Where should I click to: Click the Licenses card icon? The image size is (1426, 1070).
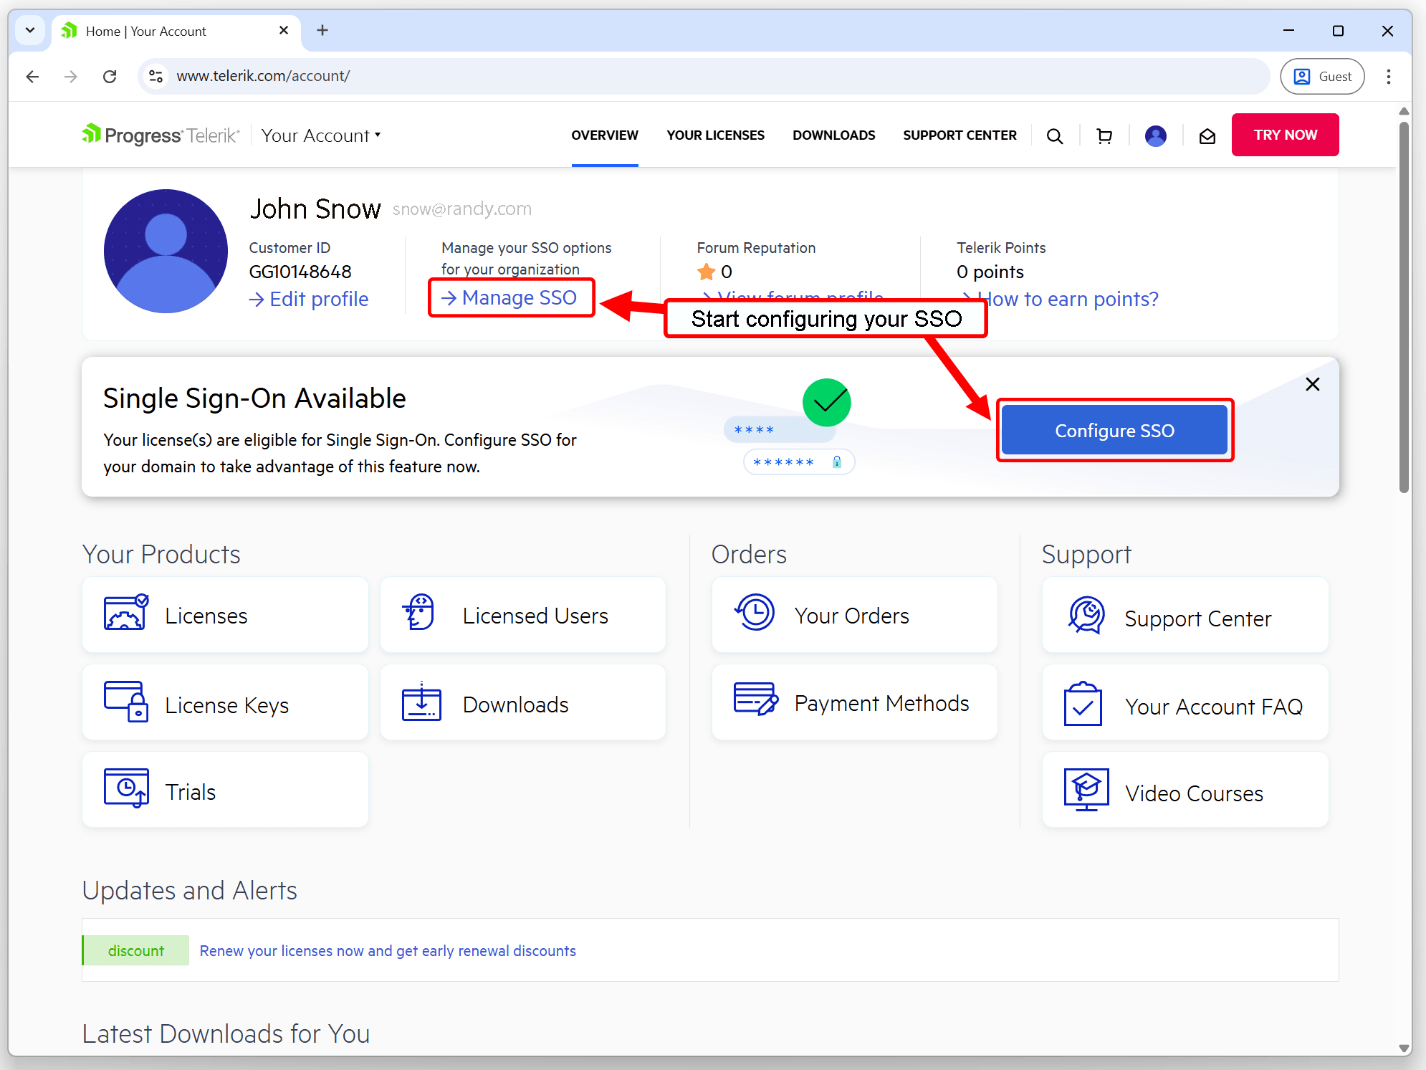[x=126, y=612]
